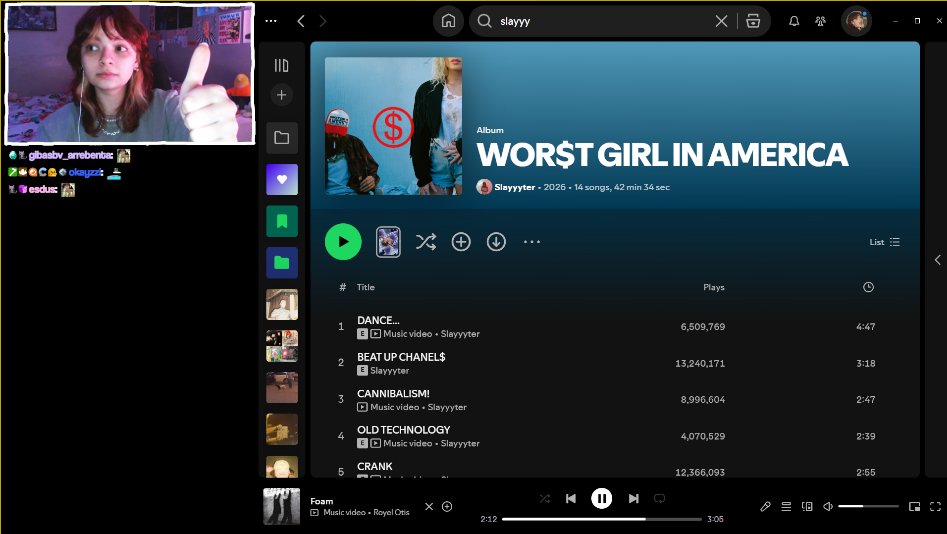Hide Foam with X in player

(x=429, y=506)
